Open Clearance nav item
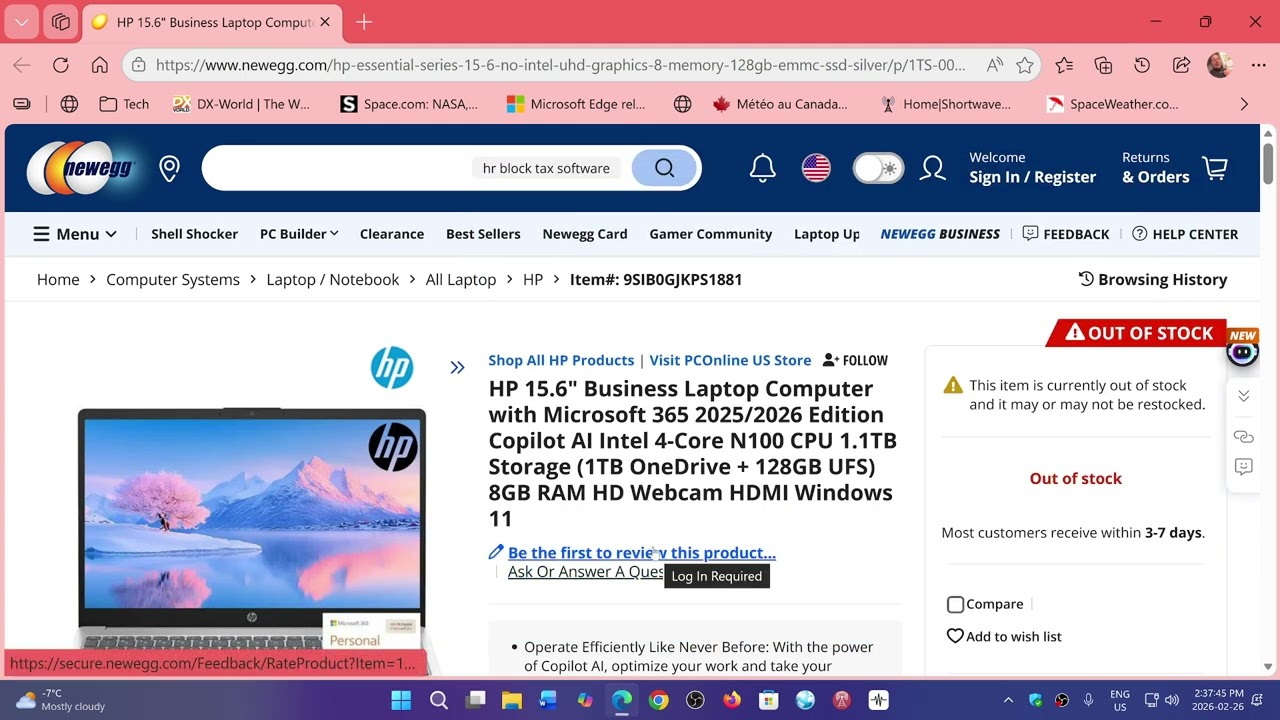 coord(392,234)
